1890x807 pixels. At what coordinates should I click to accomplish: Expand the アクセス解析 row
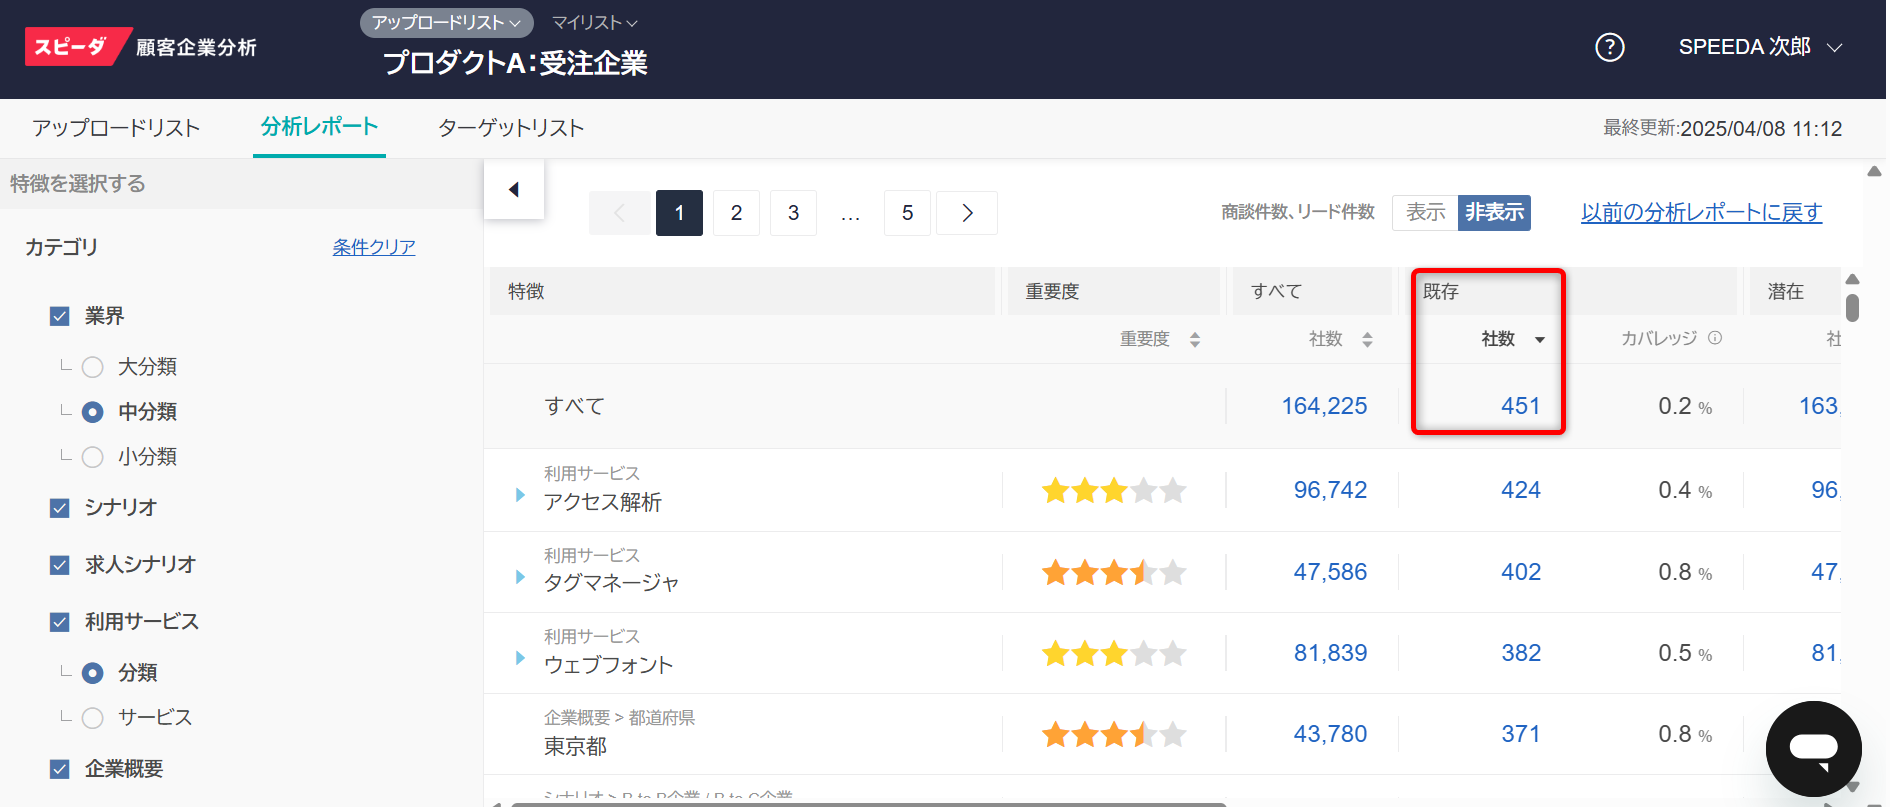520,494
